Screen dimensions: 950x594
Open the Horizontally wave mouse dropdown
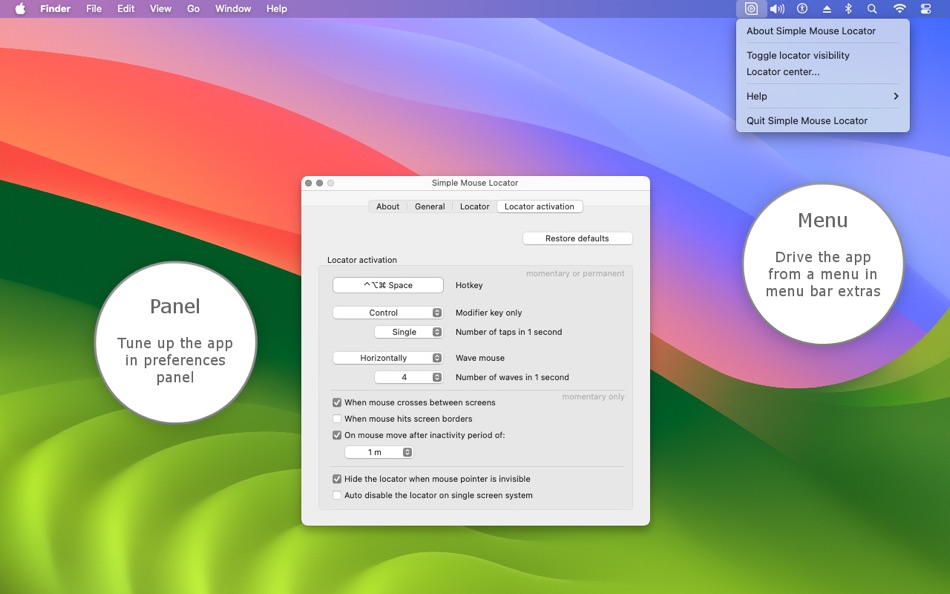pos(388,358)
